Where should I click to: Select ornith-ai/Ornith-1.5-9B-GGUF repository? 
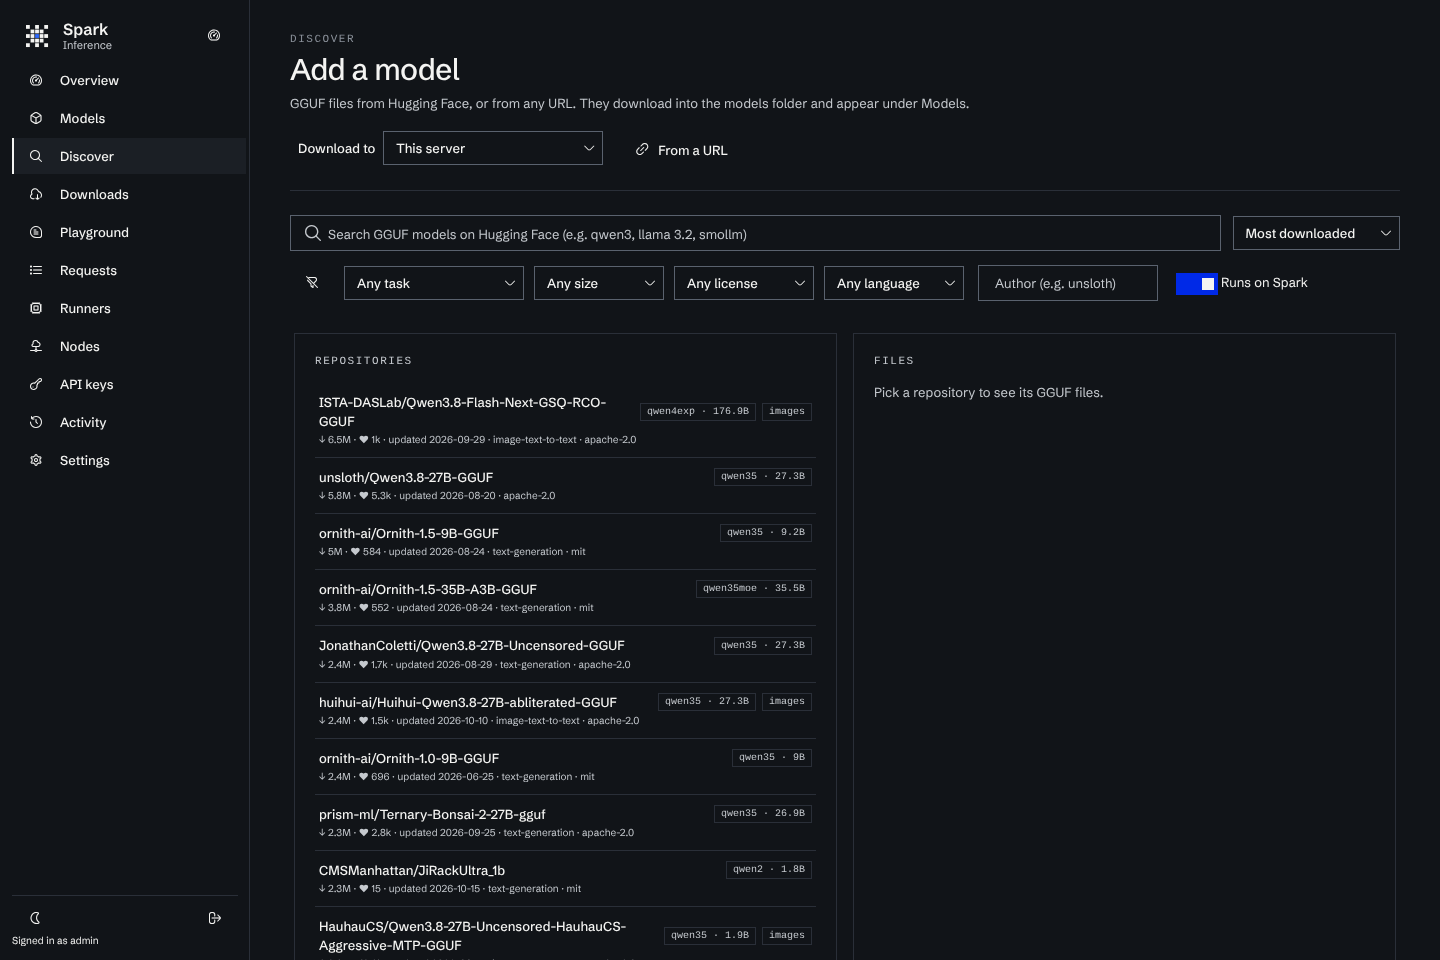(x=565, y=541)
